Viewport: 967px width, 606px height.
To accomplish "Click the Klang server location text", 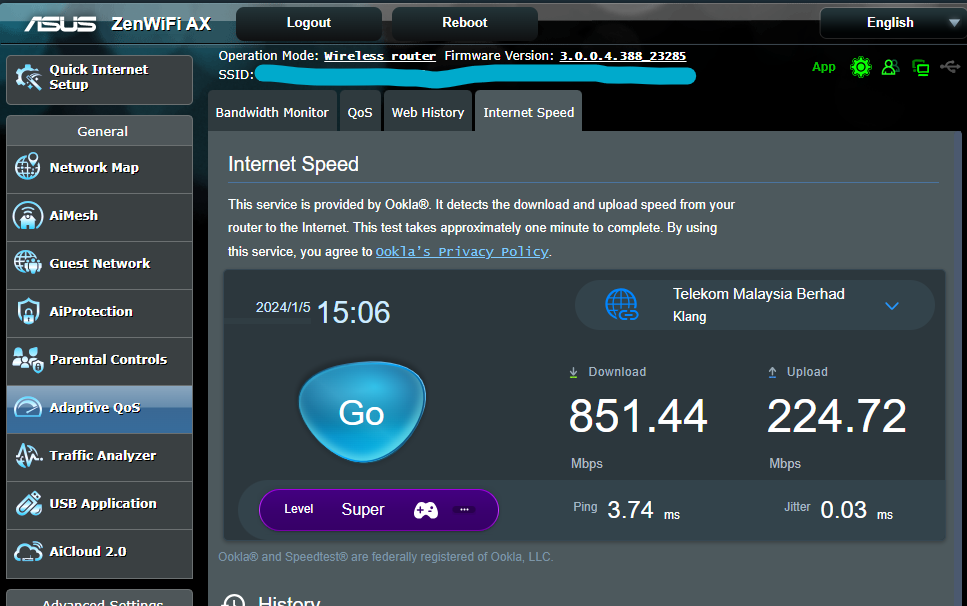I will tap(689, 316).
